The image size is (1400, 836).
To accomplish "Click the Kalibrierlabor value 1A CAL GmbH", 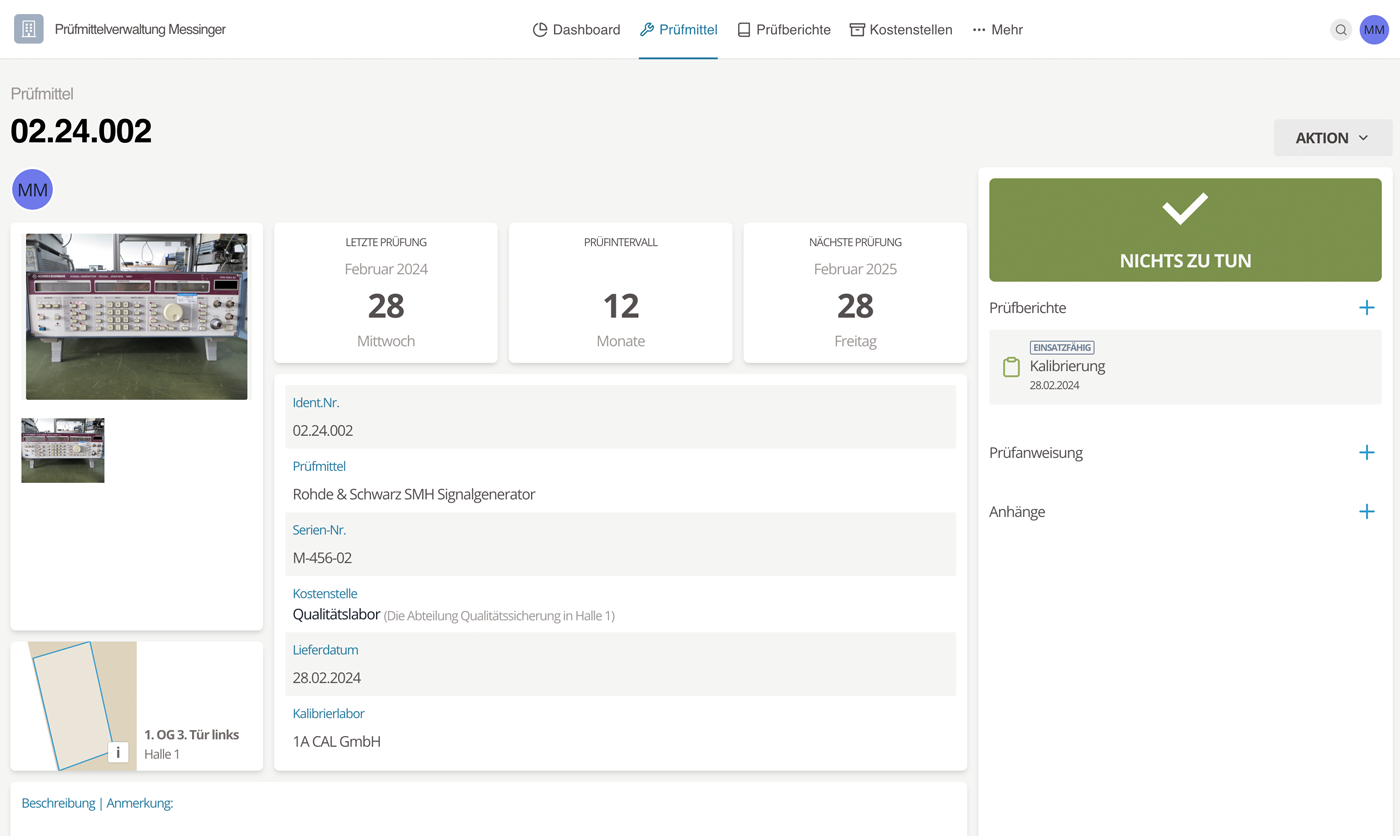I will click(x=337, y=742).
